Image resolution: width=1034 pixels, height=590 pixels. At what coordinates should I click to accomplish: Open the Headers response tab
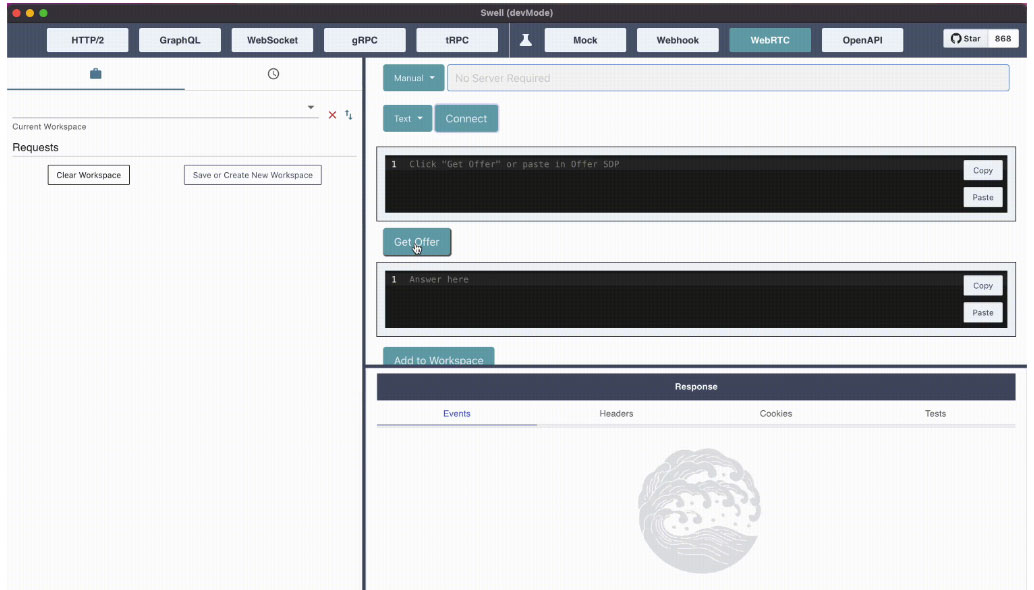616,413
